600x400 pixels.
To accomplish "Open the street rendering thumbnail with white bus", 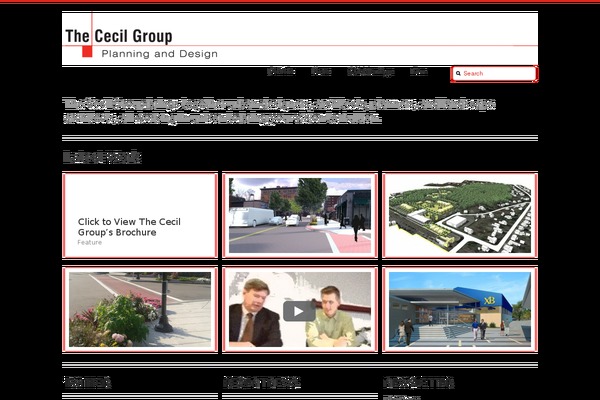I will click(300, 216).
